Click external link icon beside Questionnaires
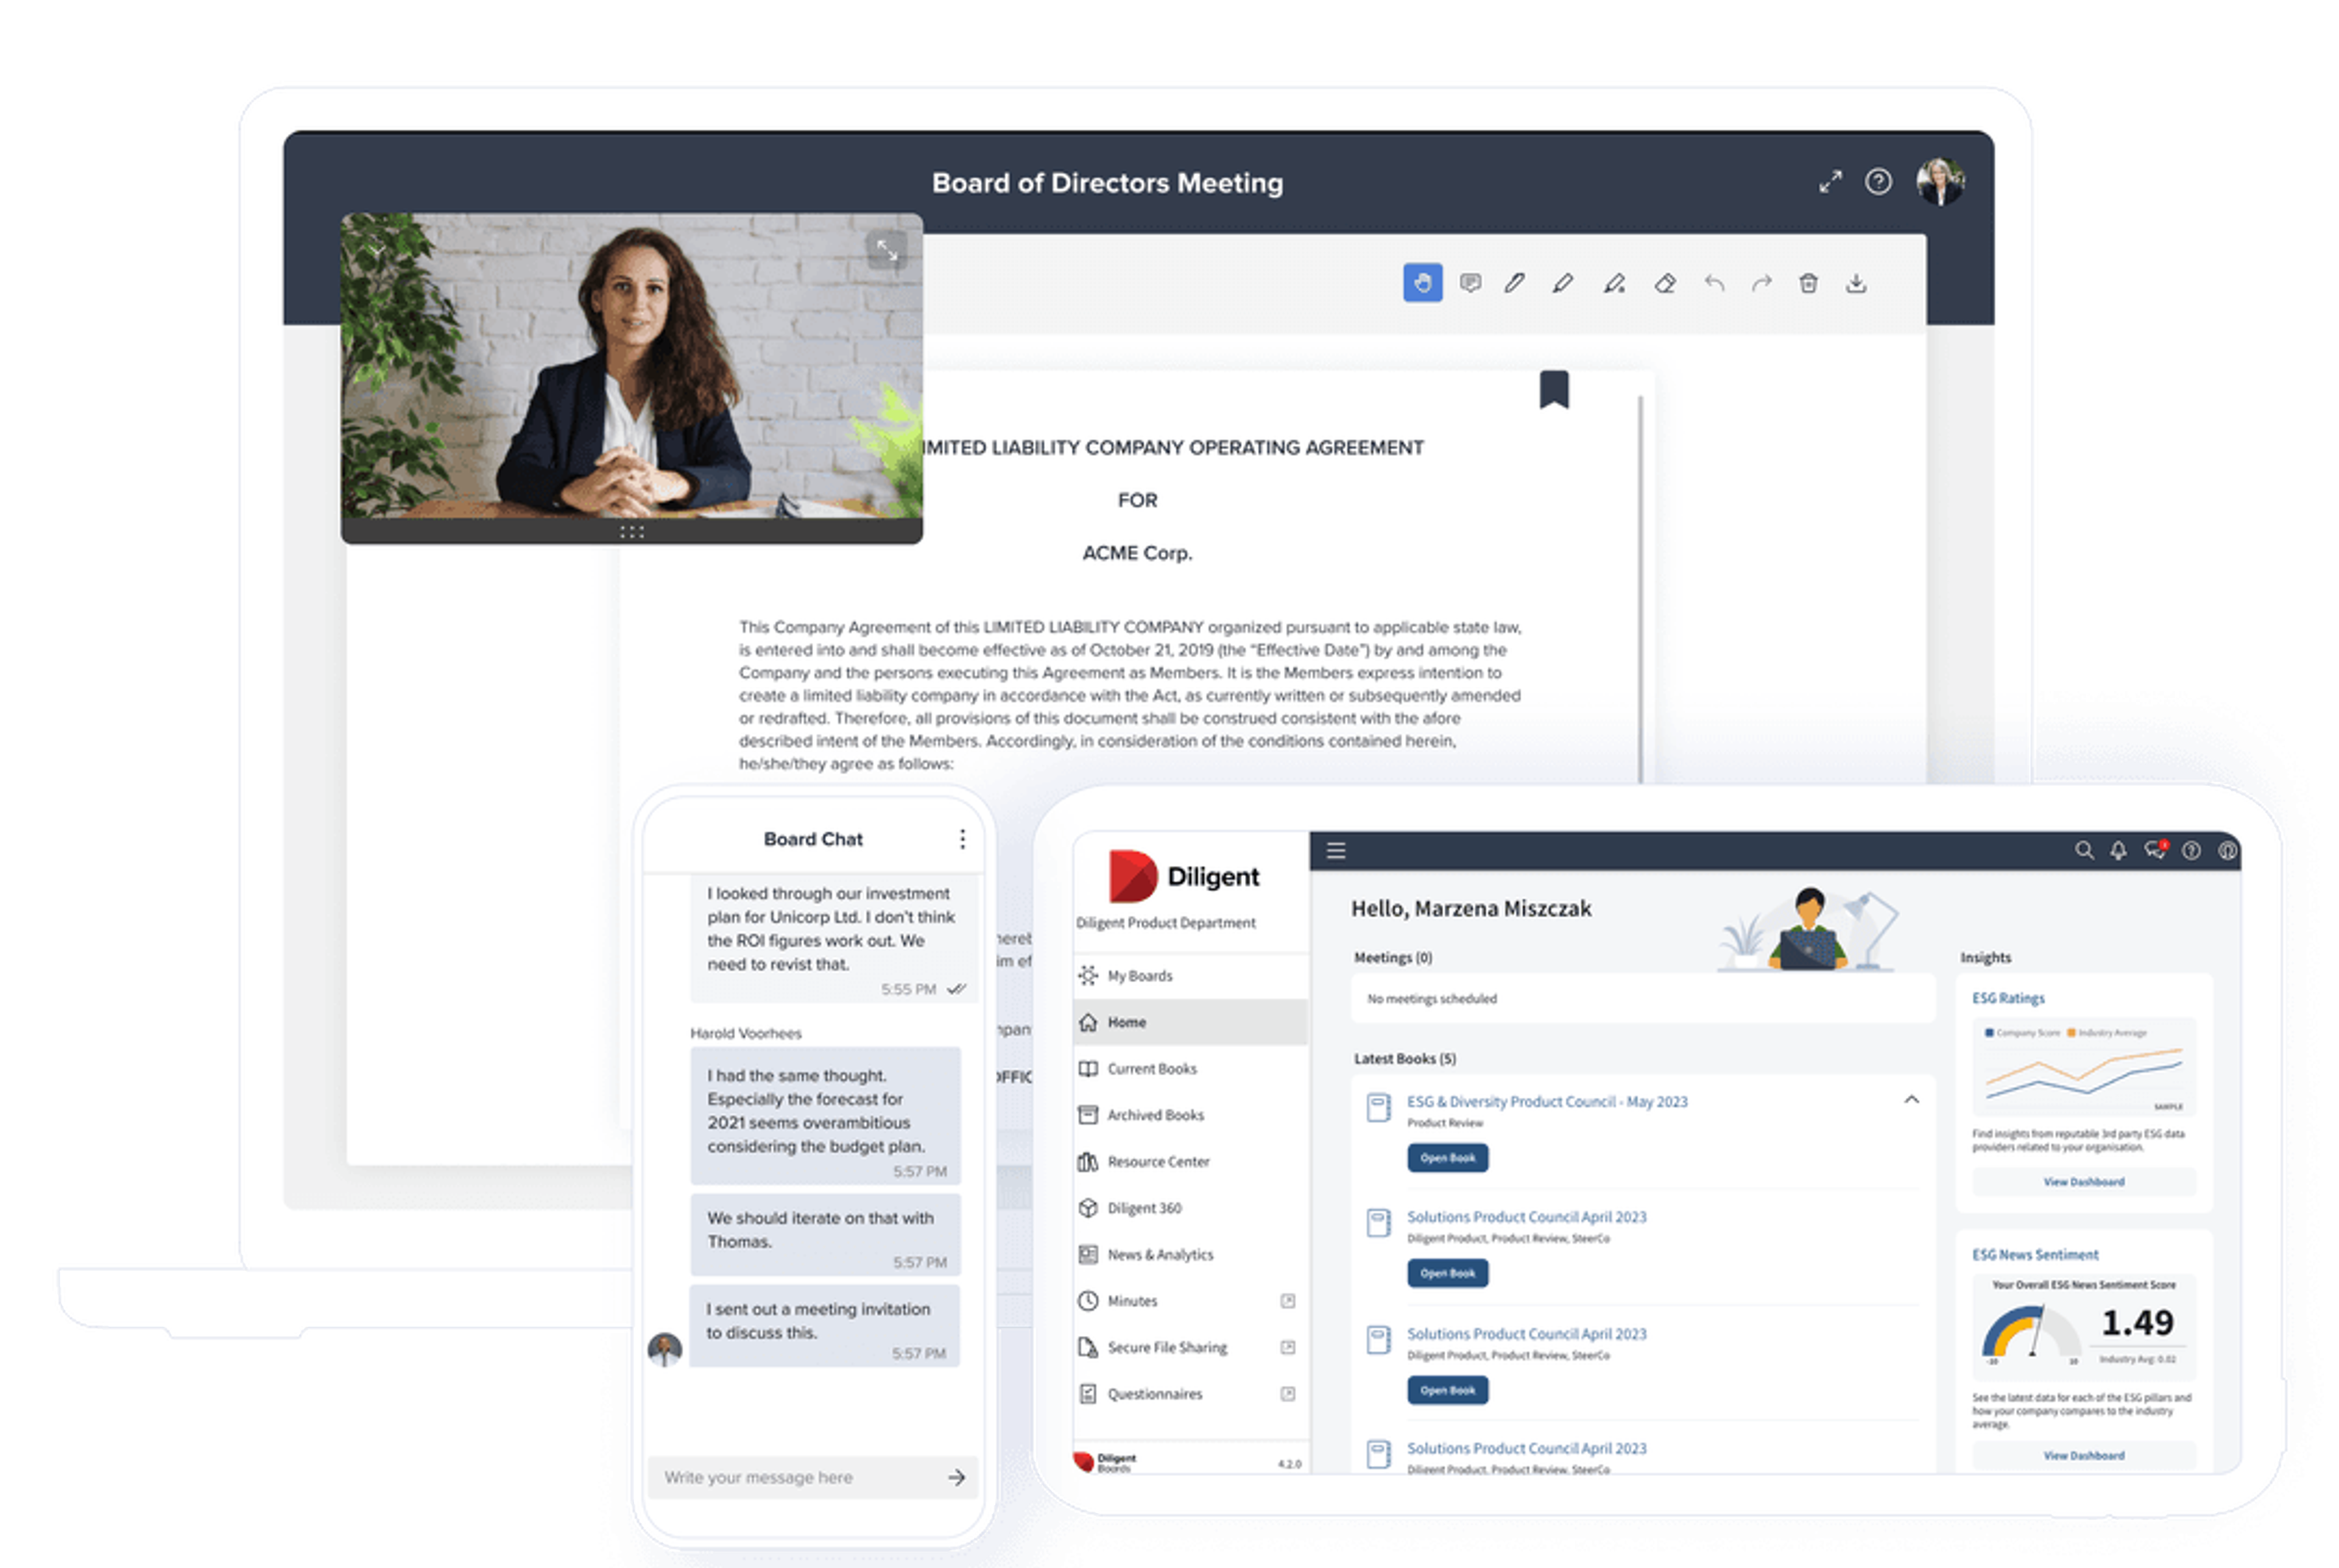Image resolution: width=2339 pixels, height=1568 pixels. click(x=1287, y=1394)
